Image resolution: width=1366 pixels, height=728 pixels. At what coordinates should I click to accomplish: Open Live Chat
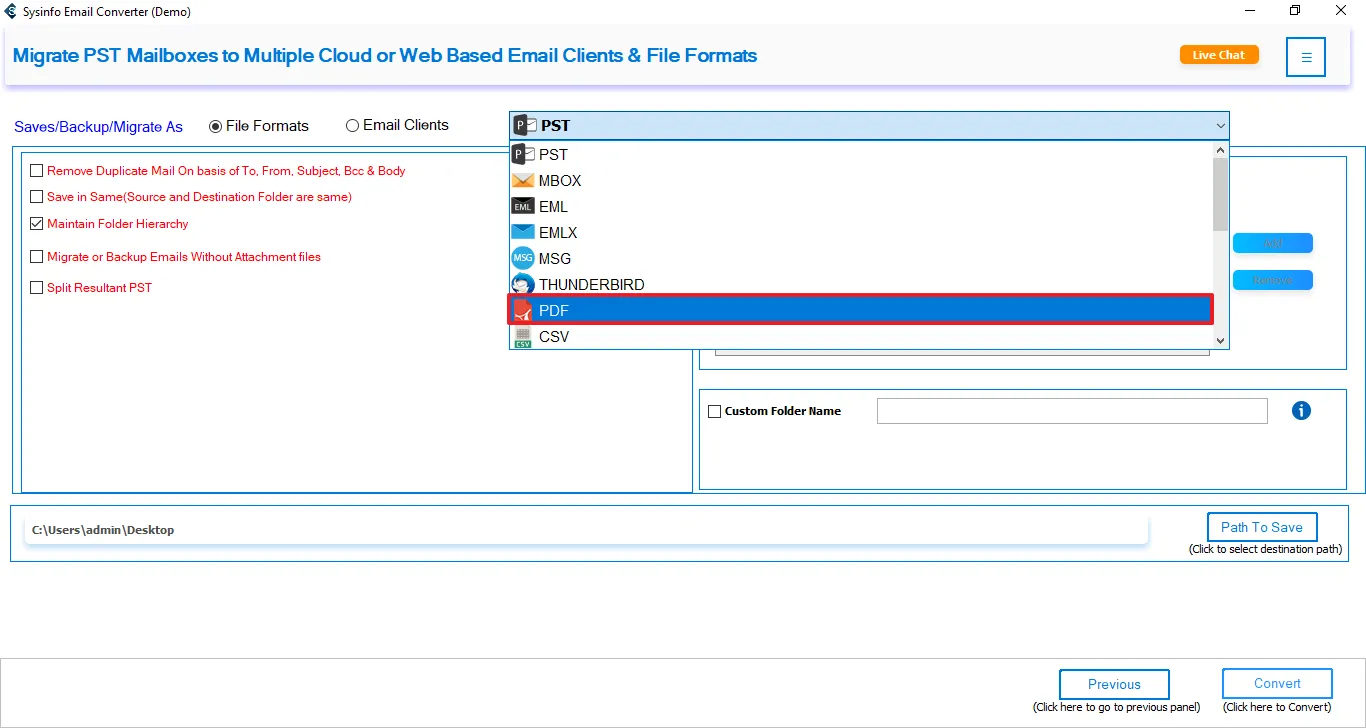point(1218,55)
